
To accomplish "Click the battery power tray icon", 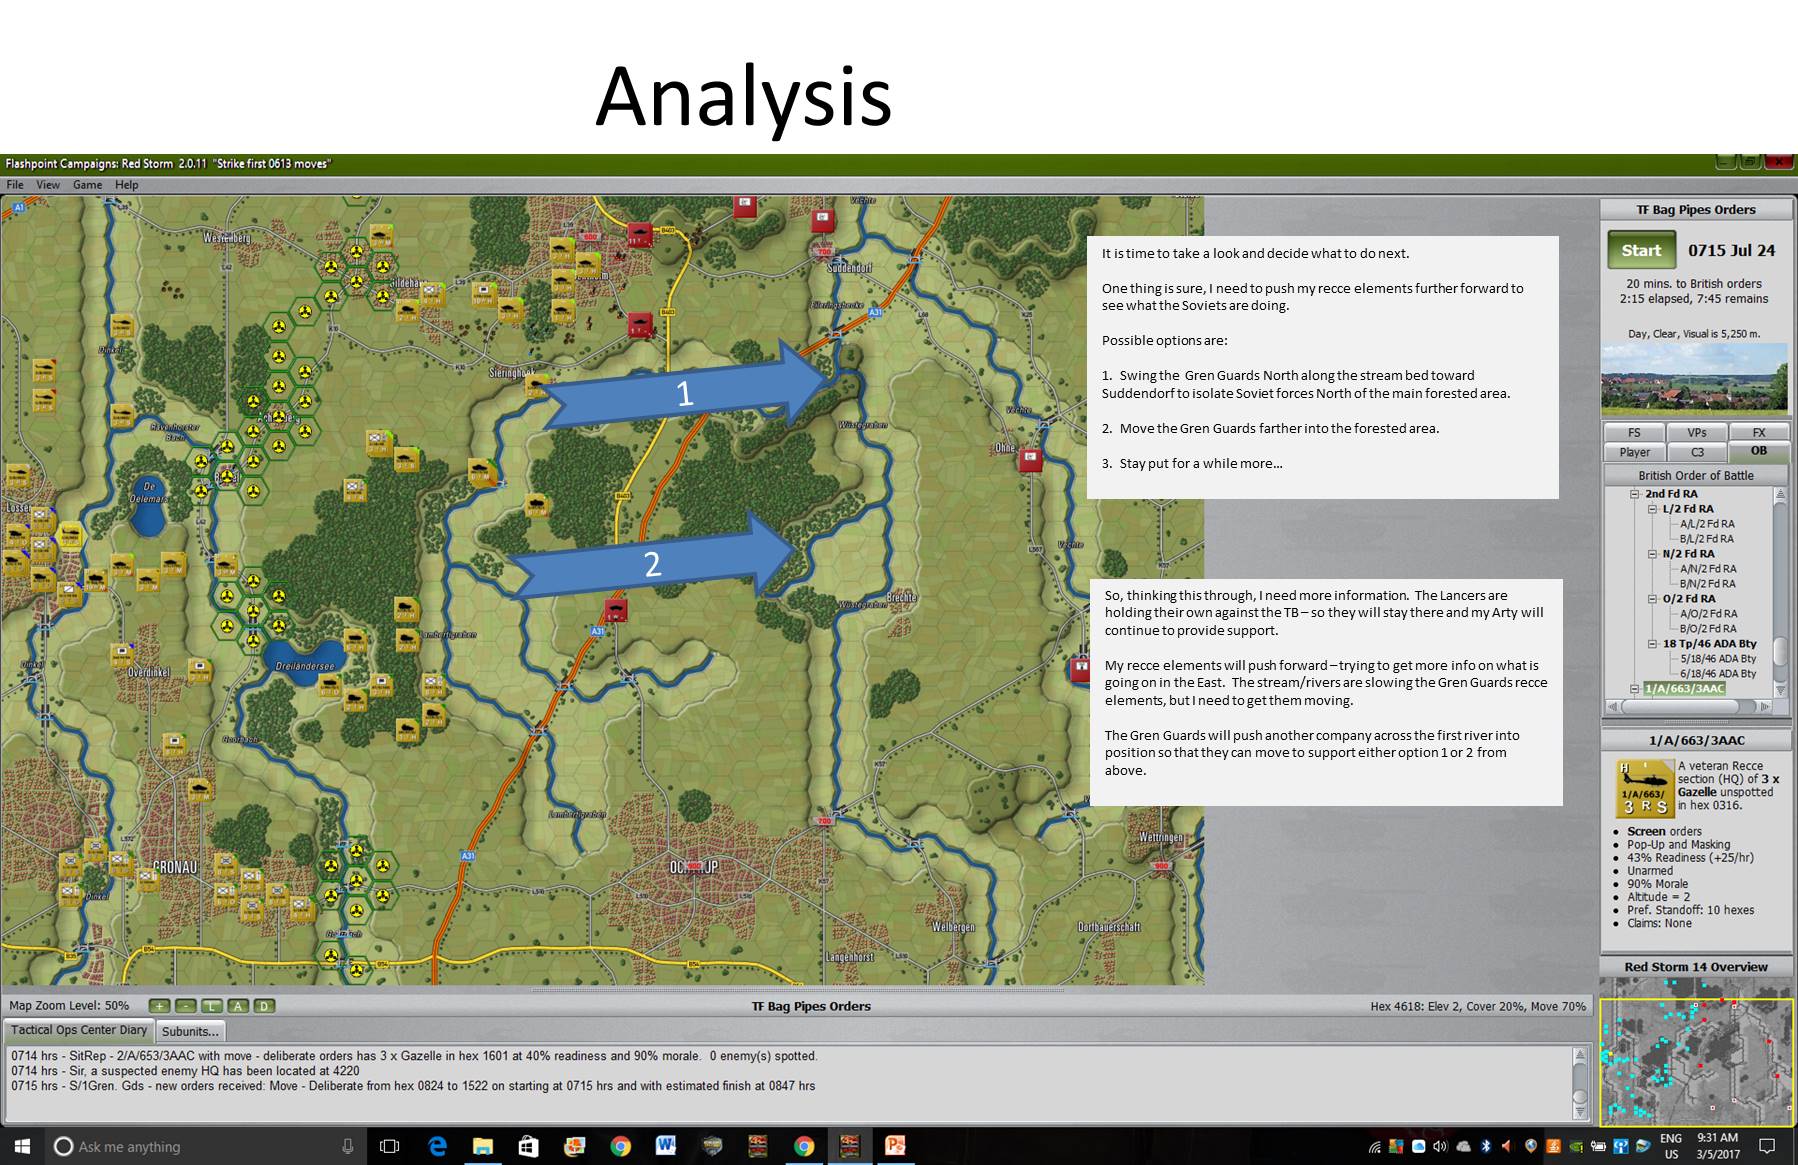I will tap(1598, 1146).
